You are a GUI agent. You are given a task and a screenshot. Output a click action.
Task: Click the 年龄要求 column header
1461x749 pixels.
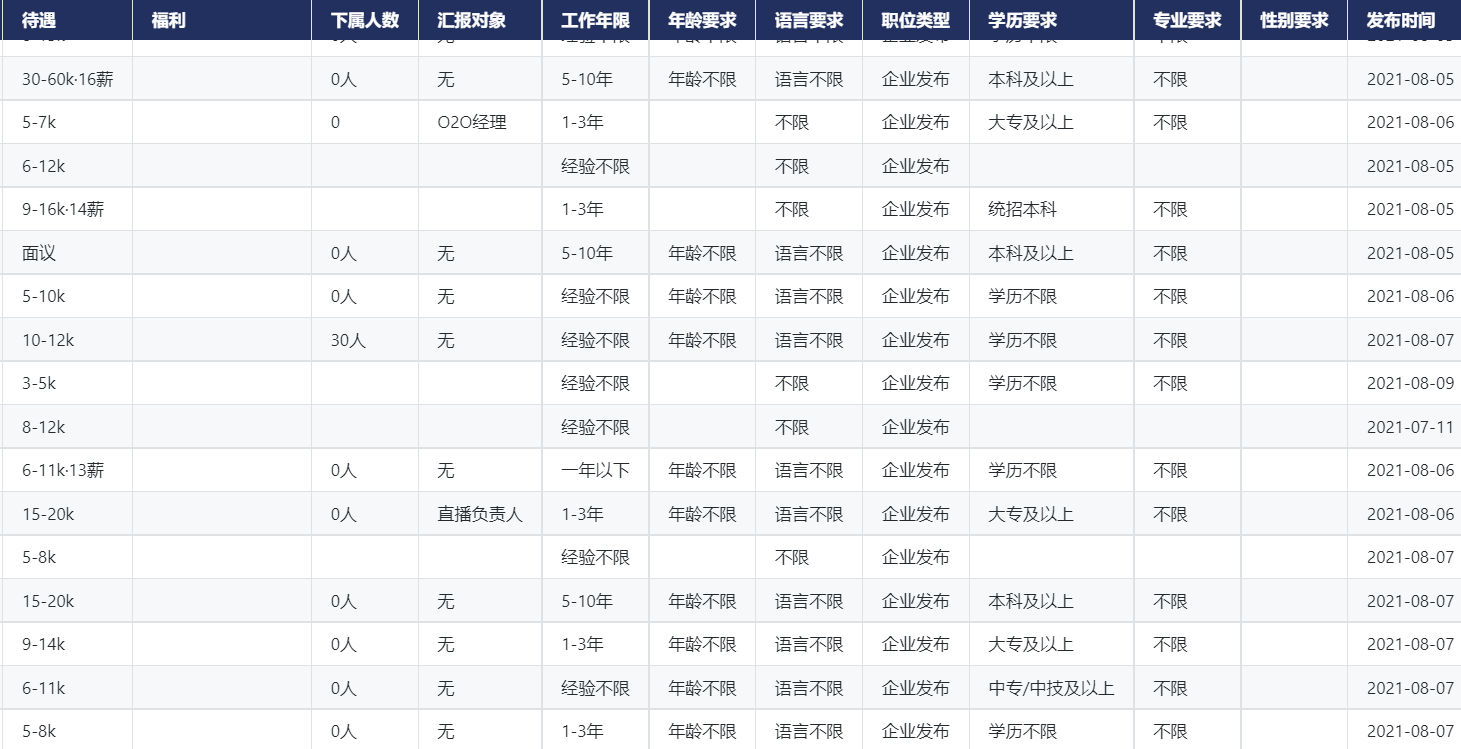(703, 20)
